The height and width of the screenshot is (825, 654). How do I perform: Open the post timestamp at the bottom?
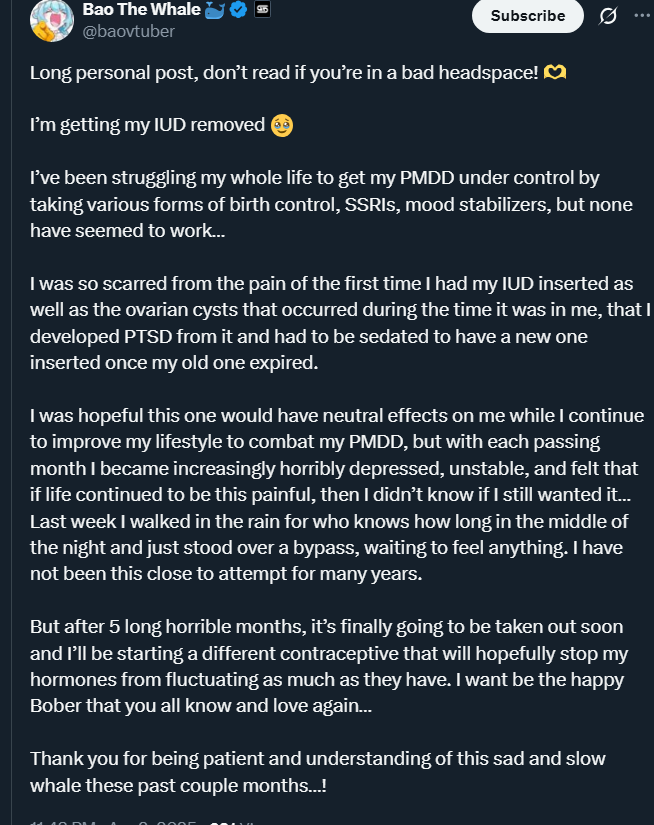[x=113, y=822]
